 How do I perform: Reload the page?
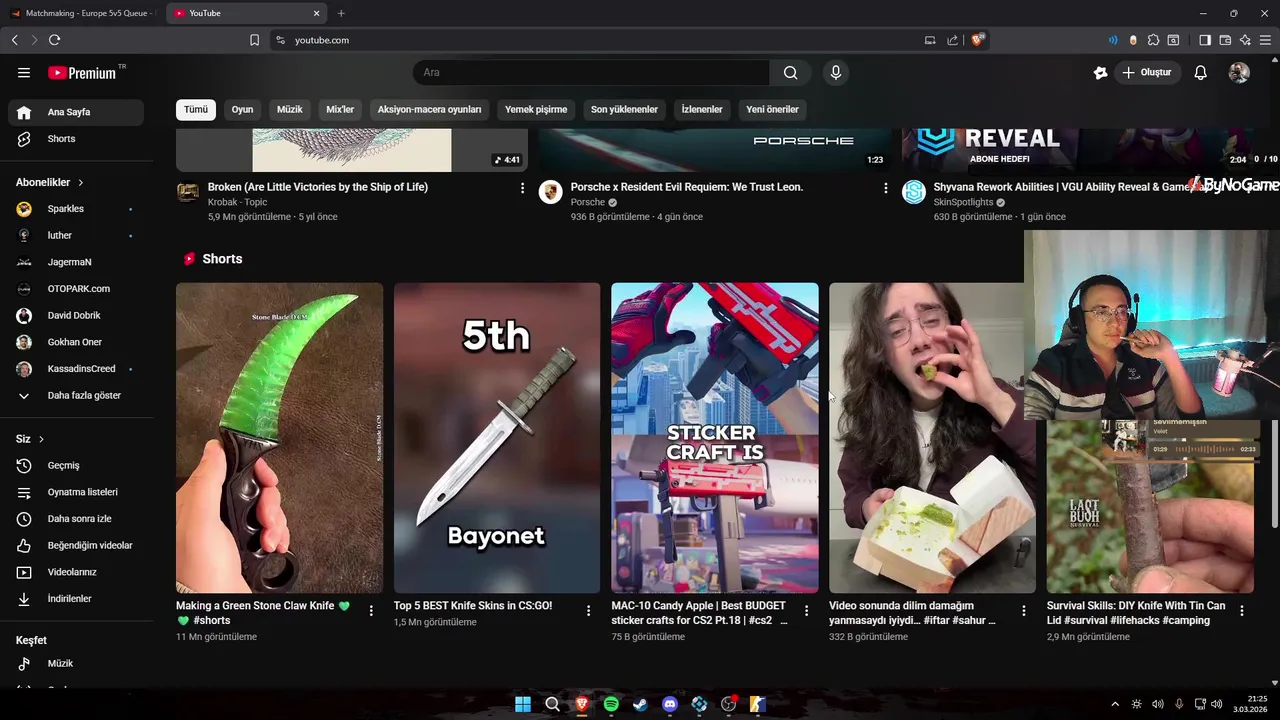pos(54,40)
